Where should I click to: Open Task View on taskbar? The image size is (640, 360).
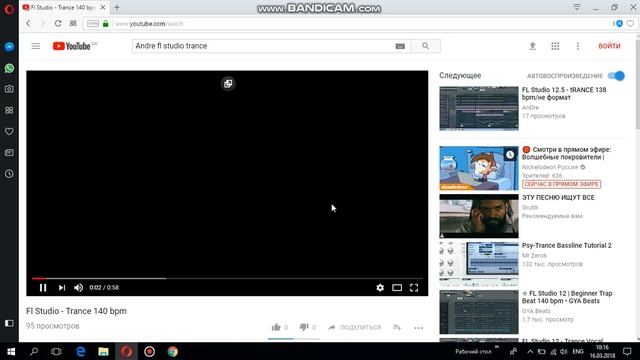pos(56,351)
